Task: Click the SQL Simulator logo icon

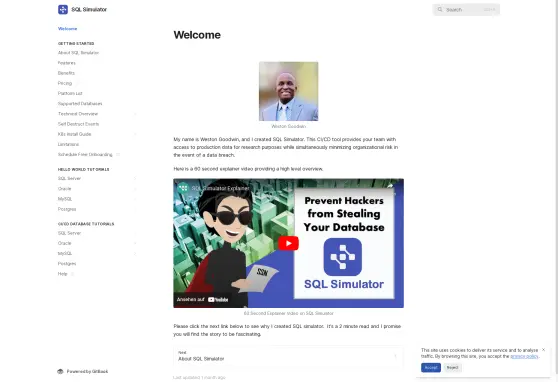Action: [63, 10]
